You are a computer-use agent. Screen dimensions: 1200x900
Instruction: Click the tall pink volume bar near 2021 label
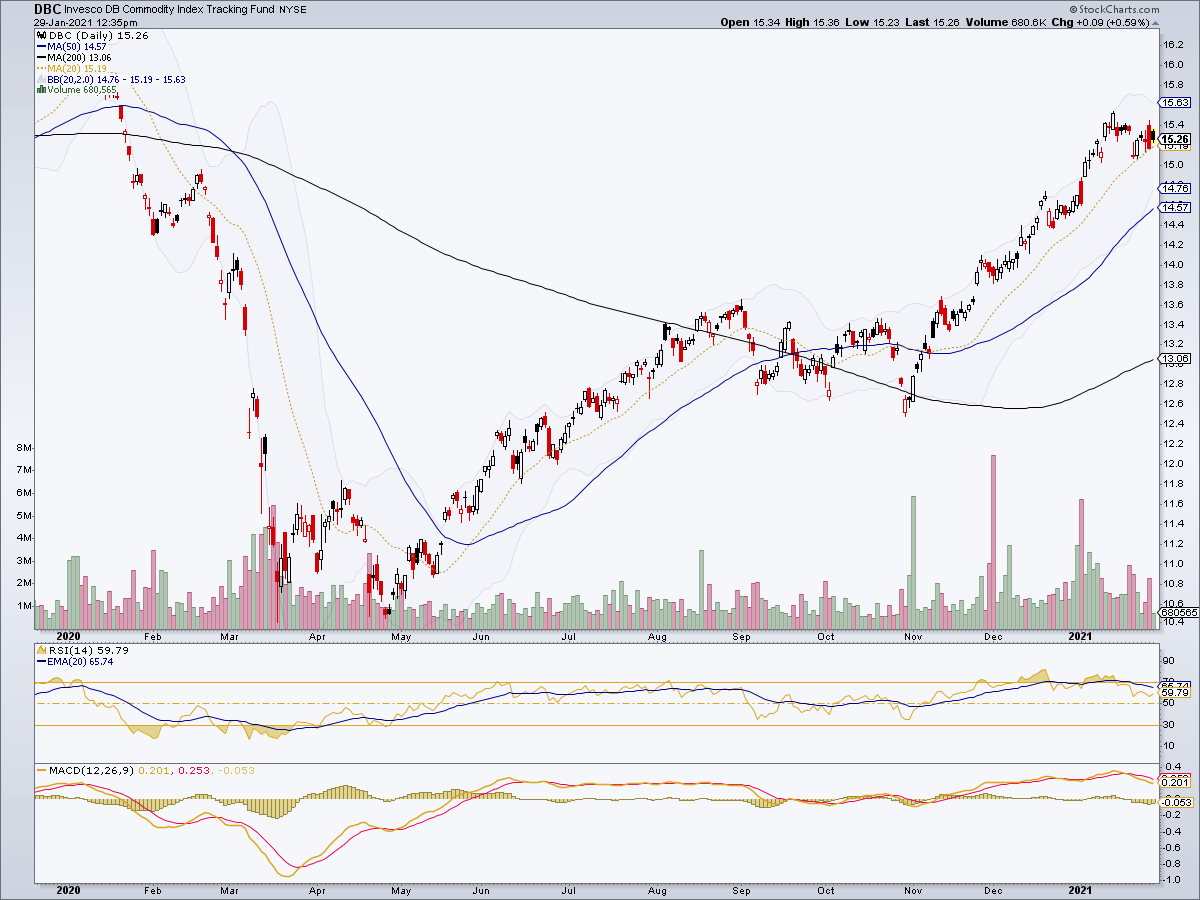[x=1082, y=563]
